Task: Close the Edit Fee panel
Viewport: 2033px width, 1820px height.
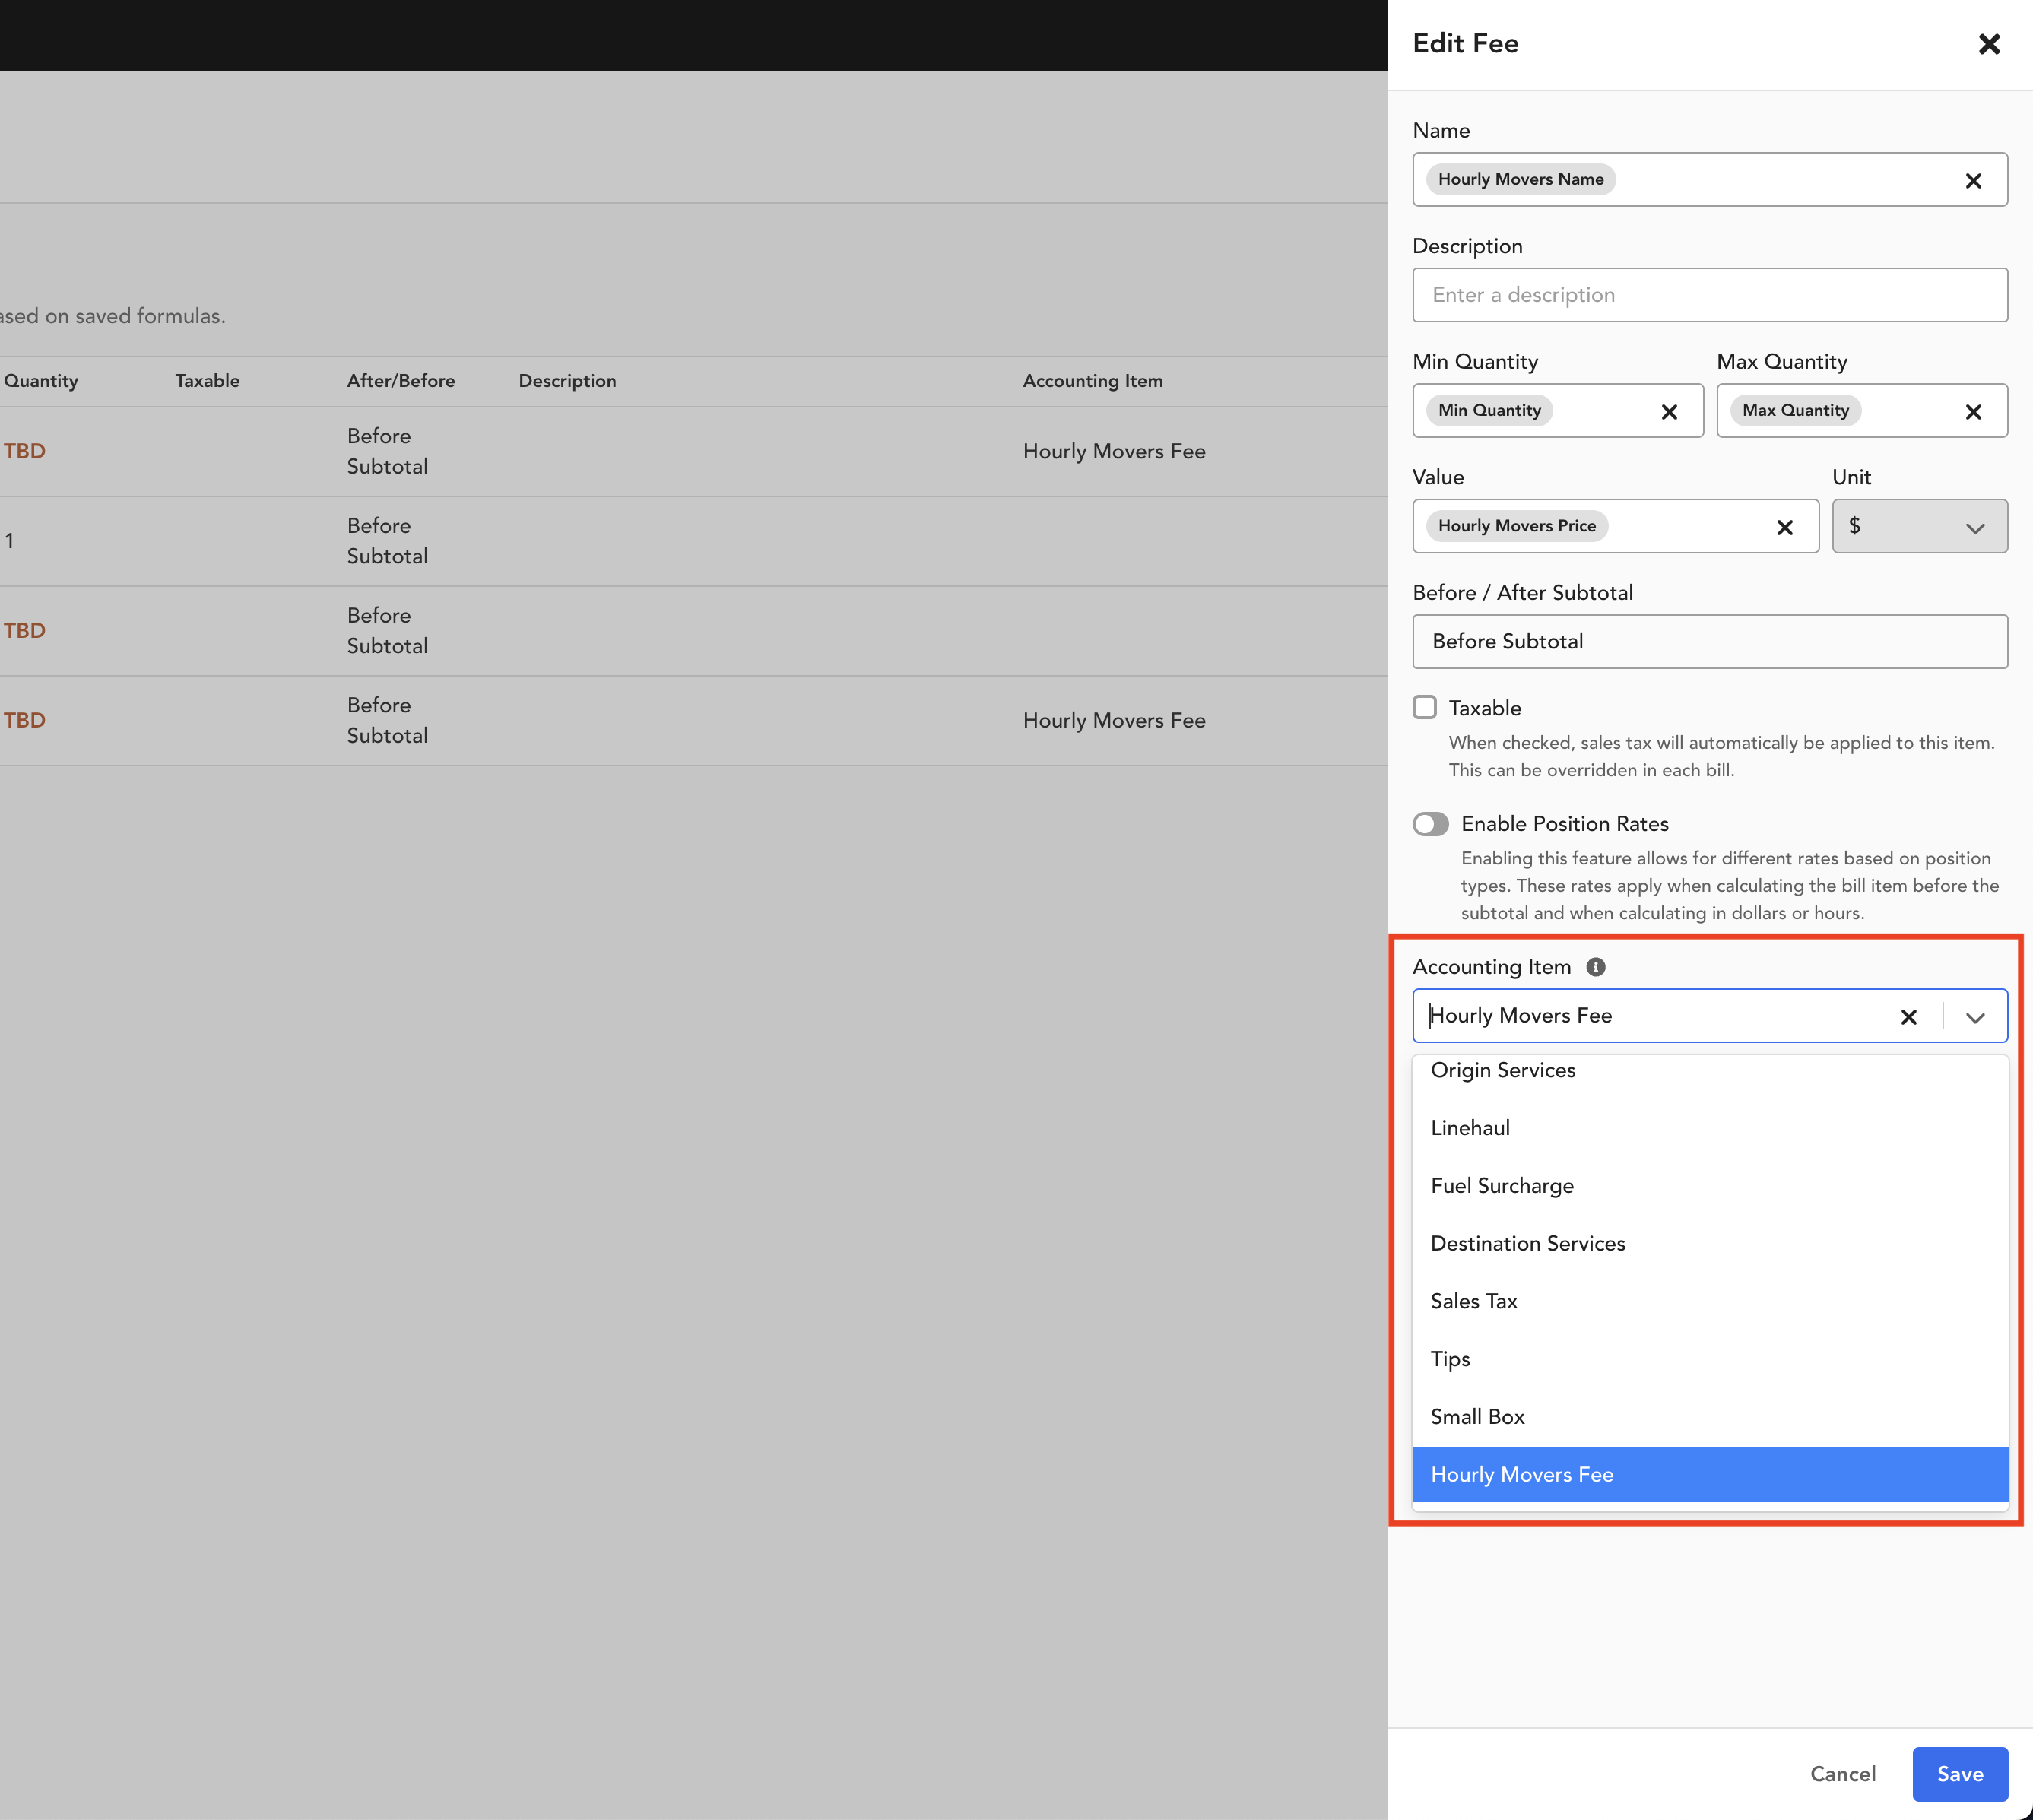Action: coord(1988,44)
